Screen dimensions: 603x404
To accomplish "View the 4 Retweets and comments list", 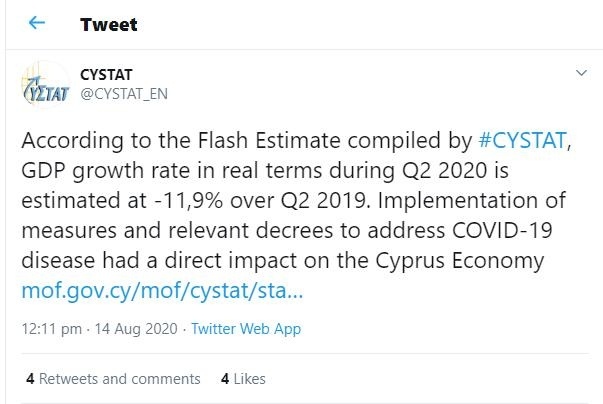I will [x=113, y=379].
